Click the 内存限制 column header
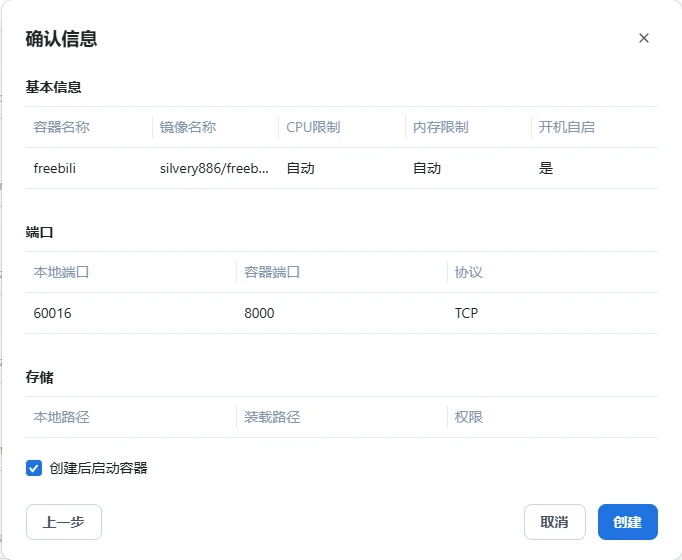The image size is (682, 560). (440, 127)
